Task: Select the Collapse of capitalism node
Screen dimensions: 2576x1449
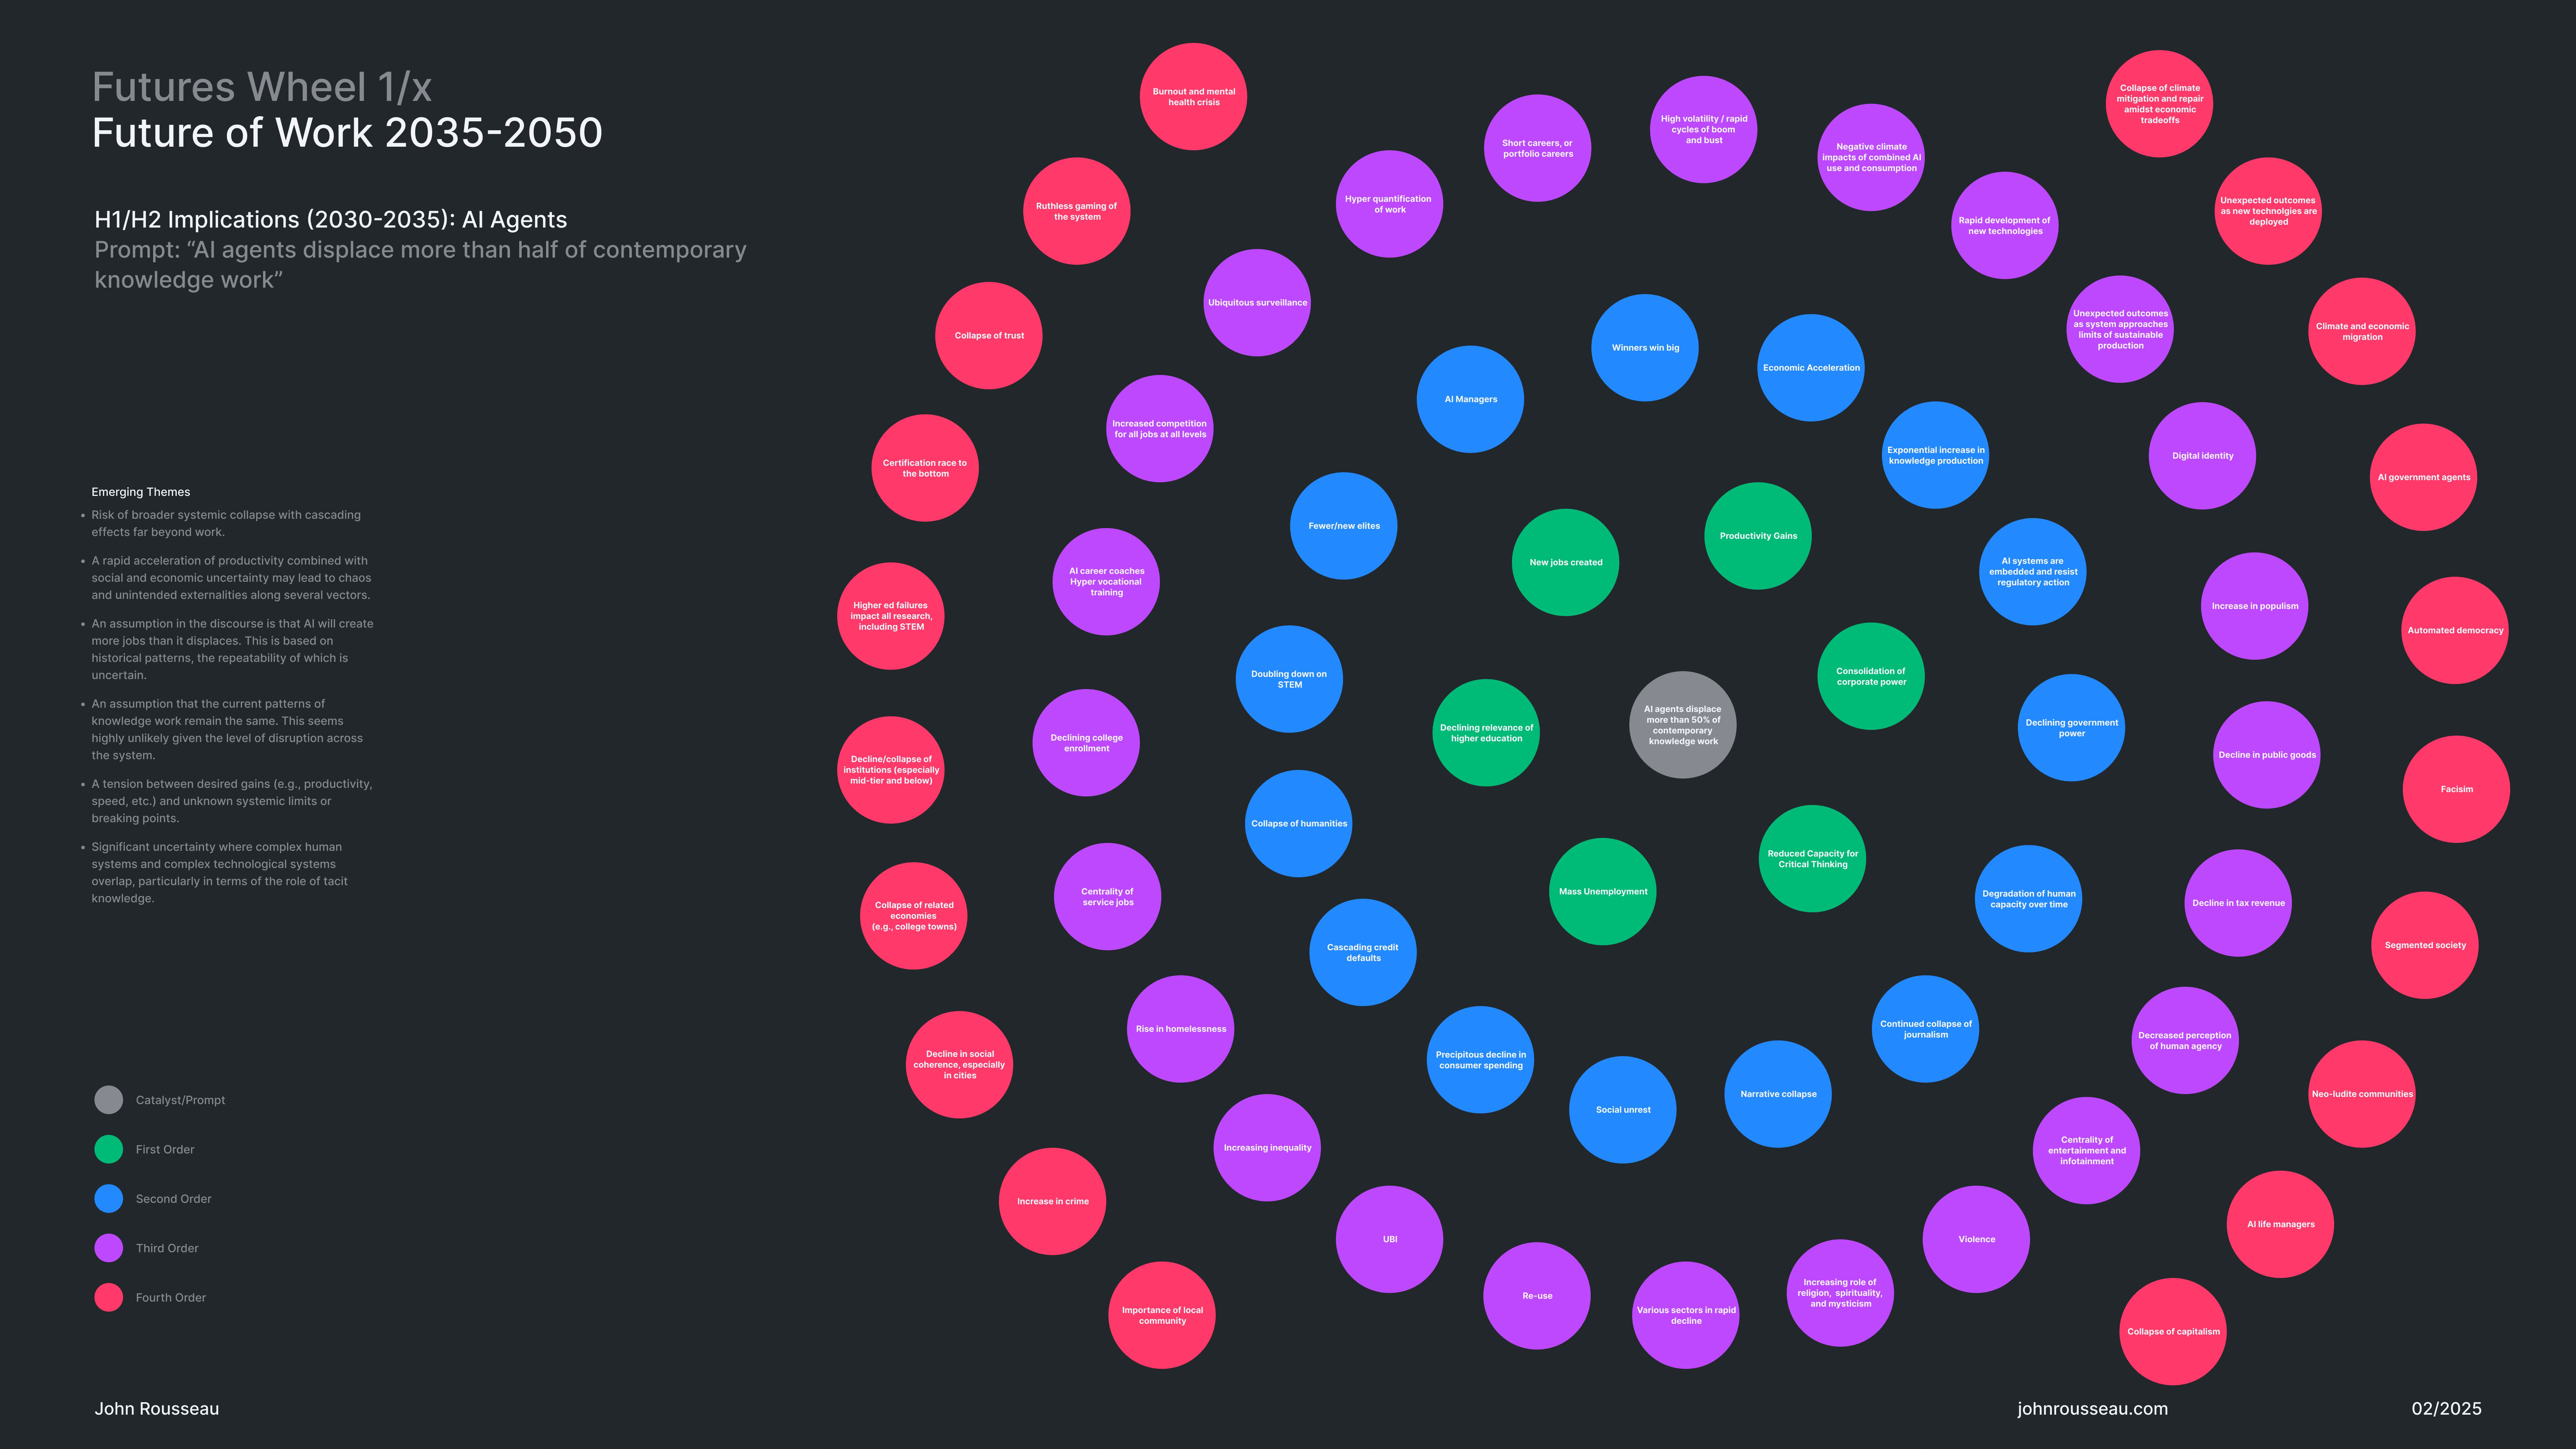Action: (x=2173, y=1331)
